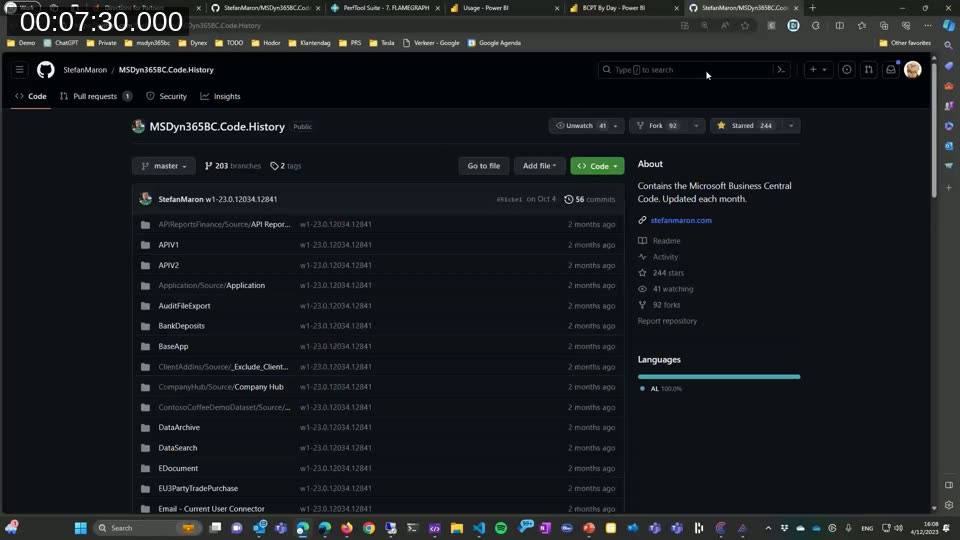Open the APIV1 folder

(x=168, y=245)
